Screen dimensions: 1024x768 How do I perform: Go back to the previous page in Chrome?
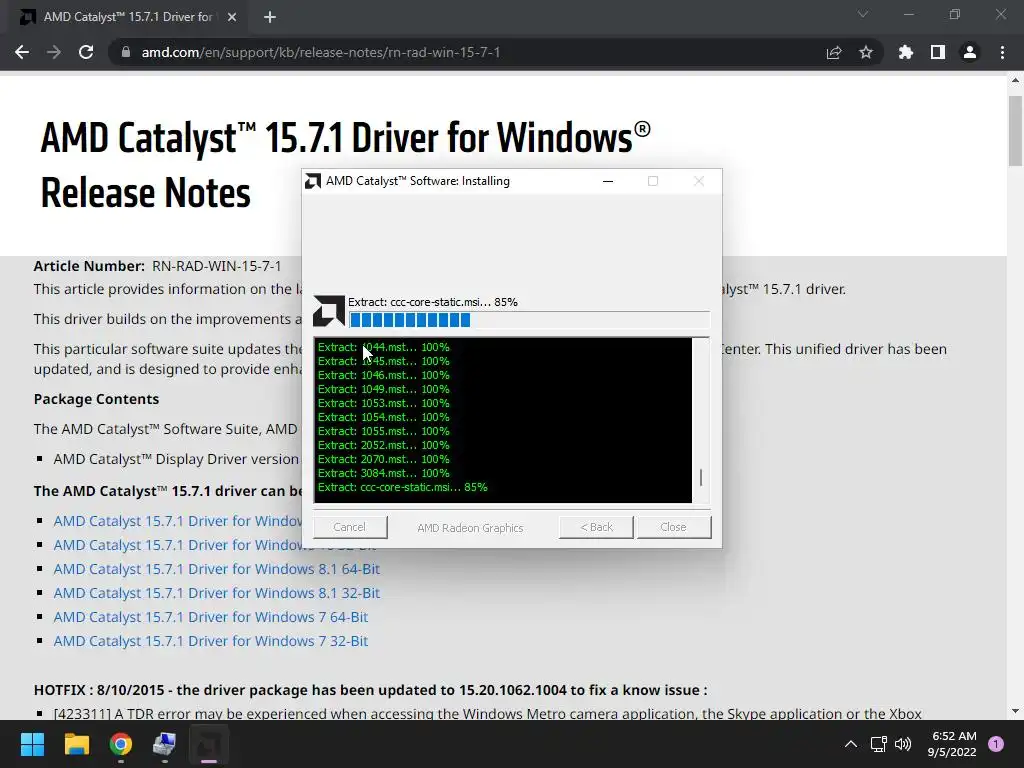tap(22, 52)
